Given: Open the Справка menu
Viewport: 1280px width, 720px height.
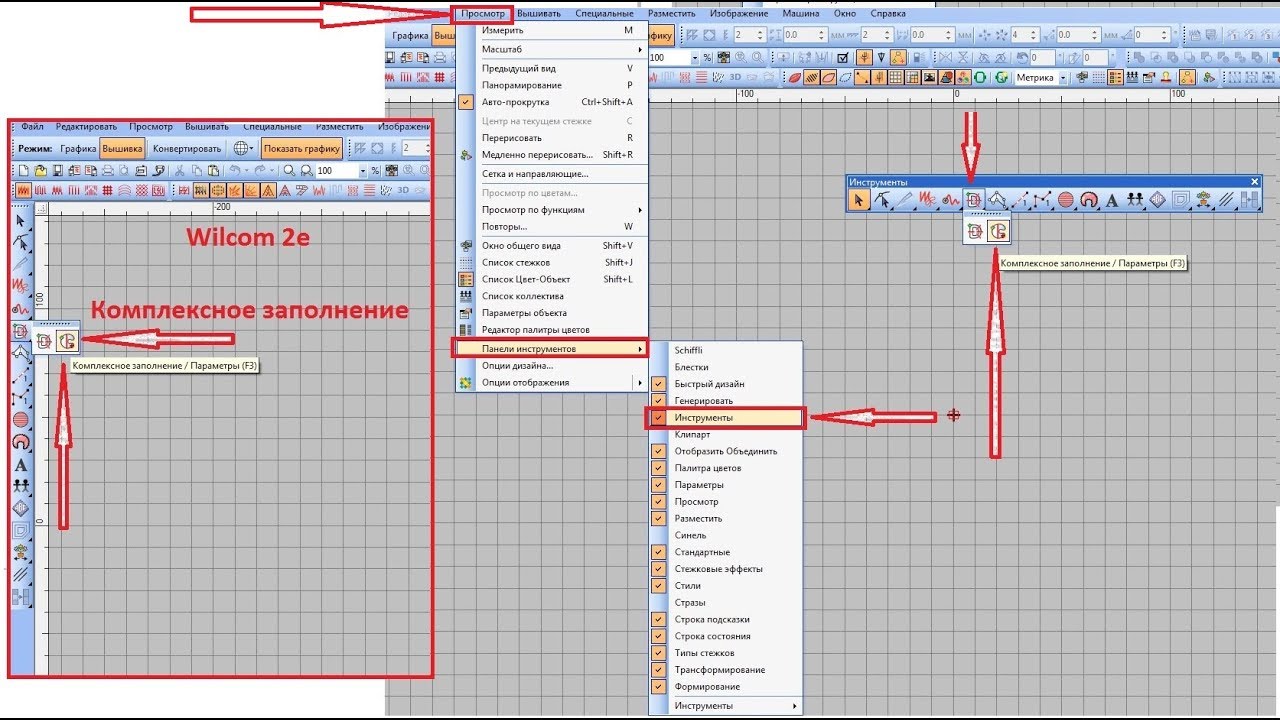Looking at the screenshot, I should click(888, 14).
